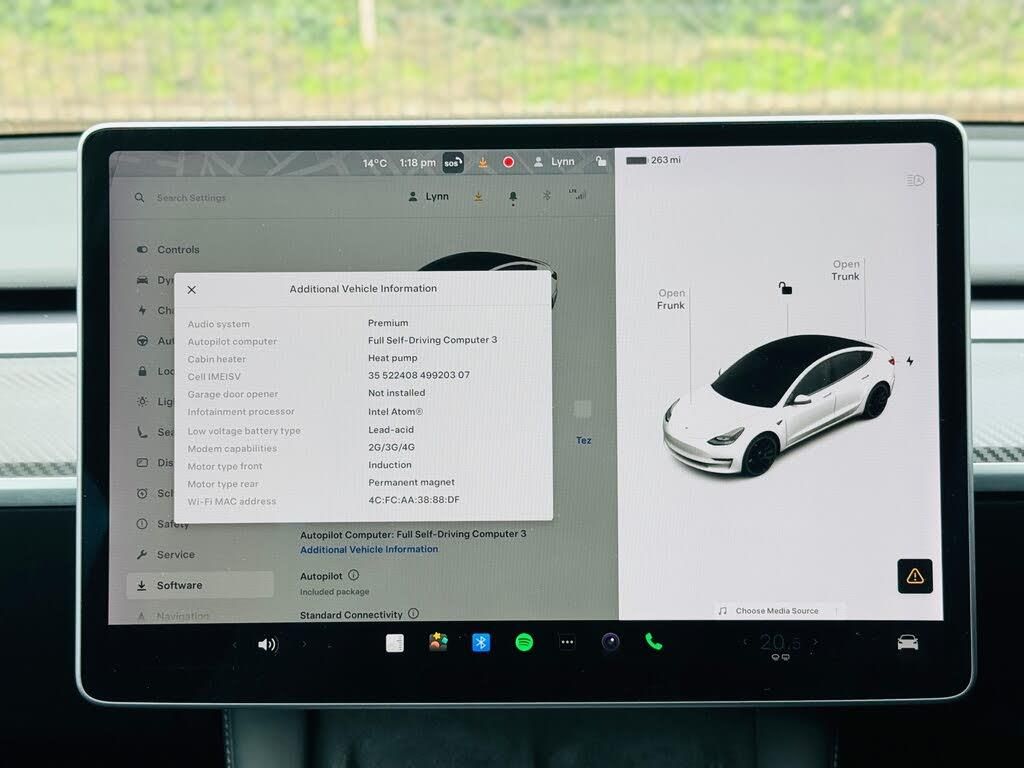The image size is (1024, 768).
Task: Open the Lynn profile next to Search Settings
Action: coord(428,196)
